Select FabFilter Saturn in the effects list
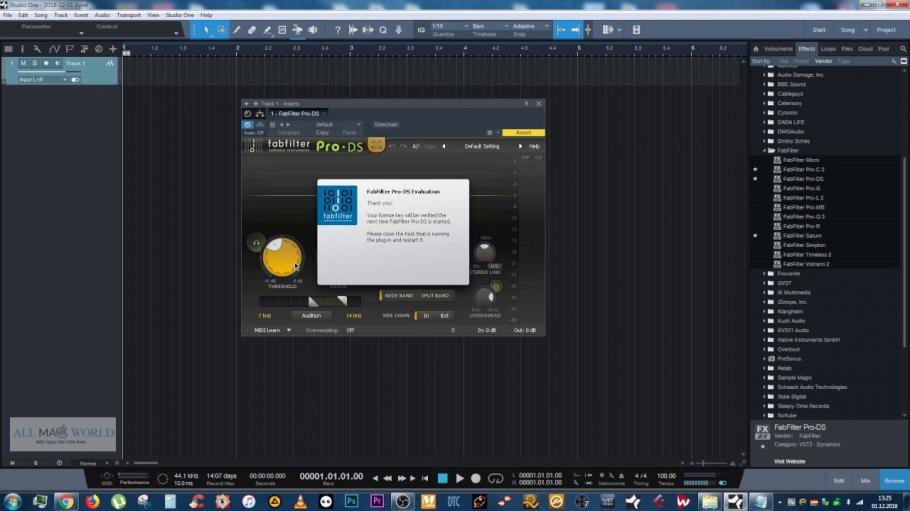The image size is (910, 511). pos(802,236)
